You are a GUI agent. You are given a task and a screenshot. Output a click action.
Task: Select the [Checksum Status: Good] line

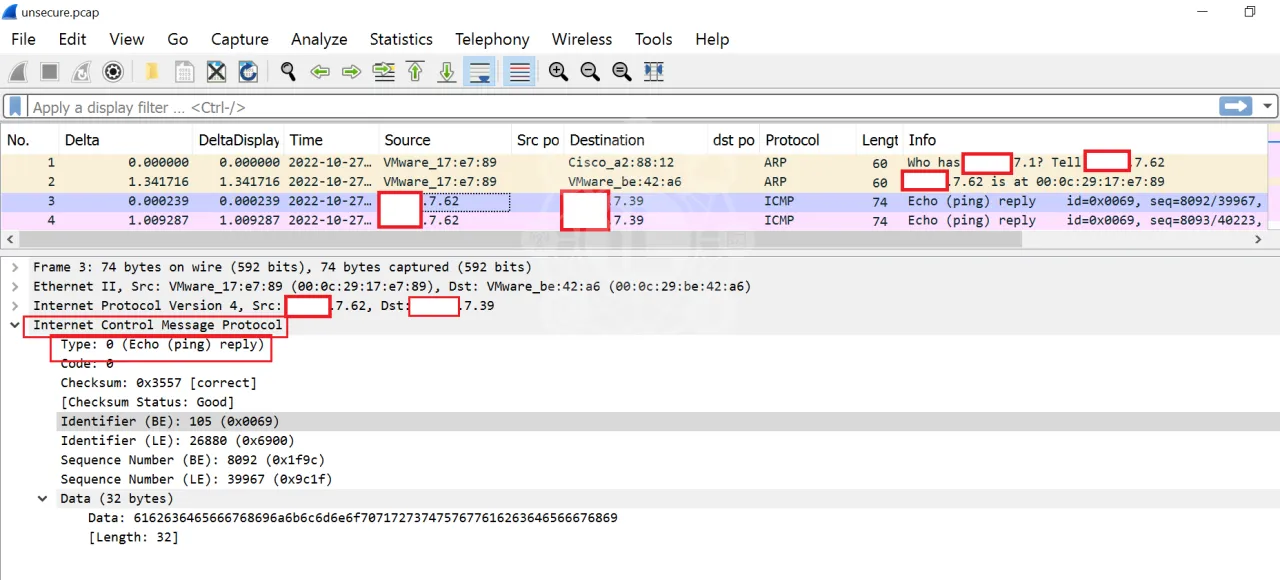point(147,402)
